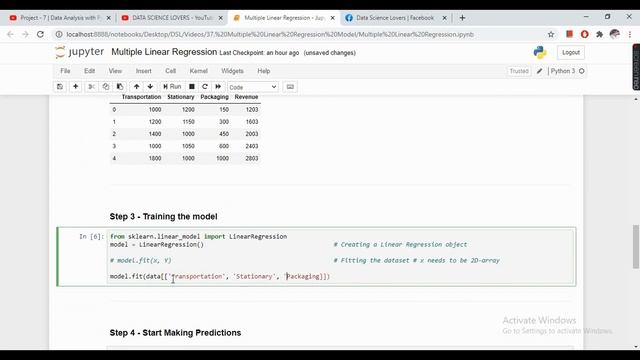Click the Python logo icon
This screenshot has width=640, height=360.
pyautogui.click(x=540, y=52)
